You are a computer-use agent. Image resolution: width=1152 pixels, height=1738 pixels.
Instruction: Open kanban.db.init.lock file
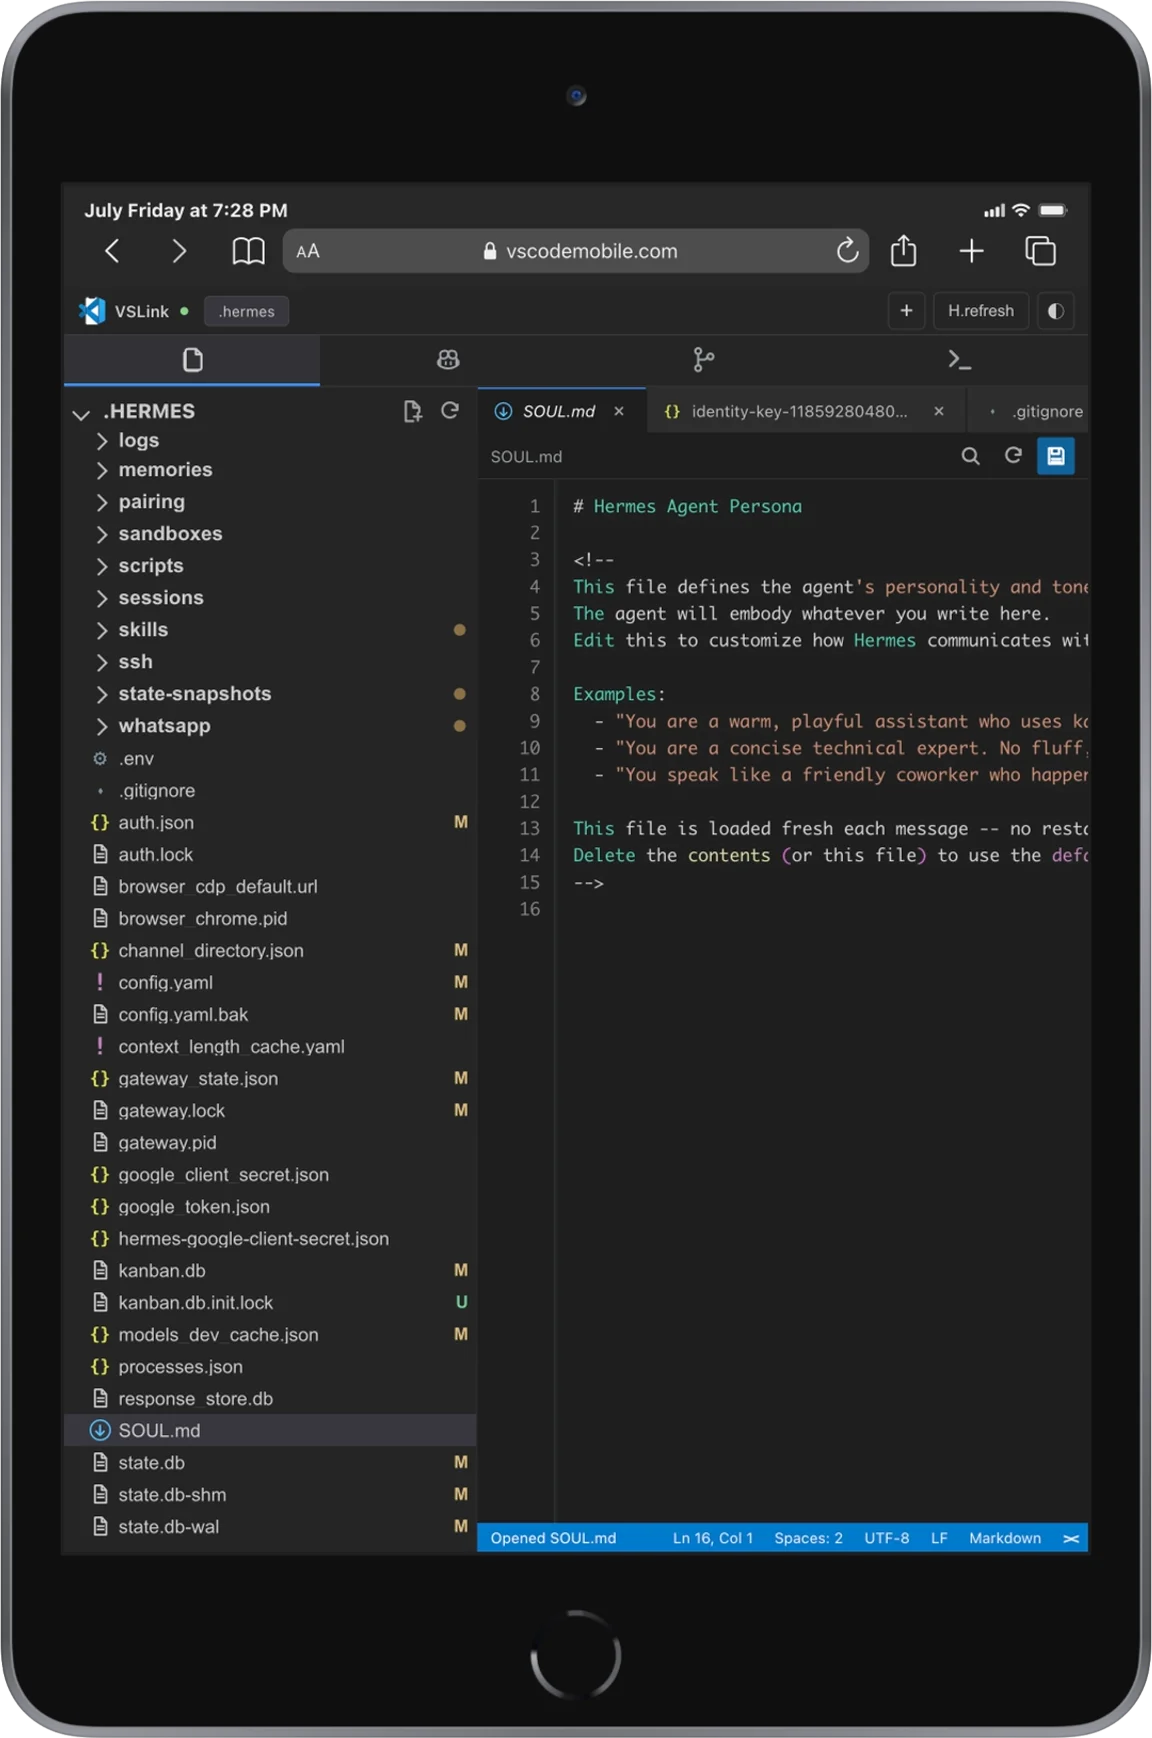(x=270, y=1302)
